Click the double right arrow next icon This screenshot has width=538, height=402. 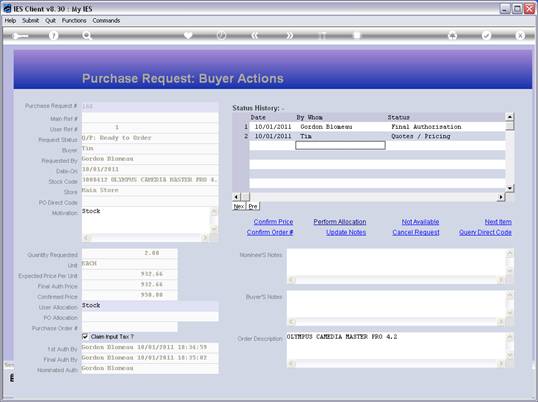[x=289, y=36]
